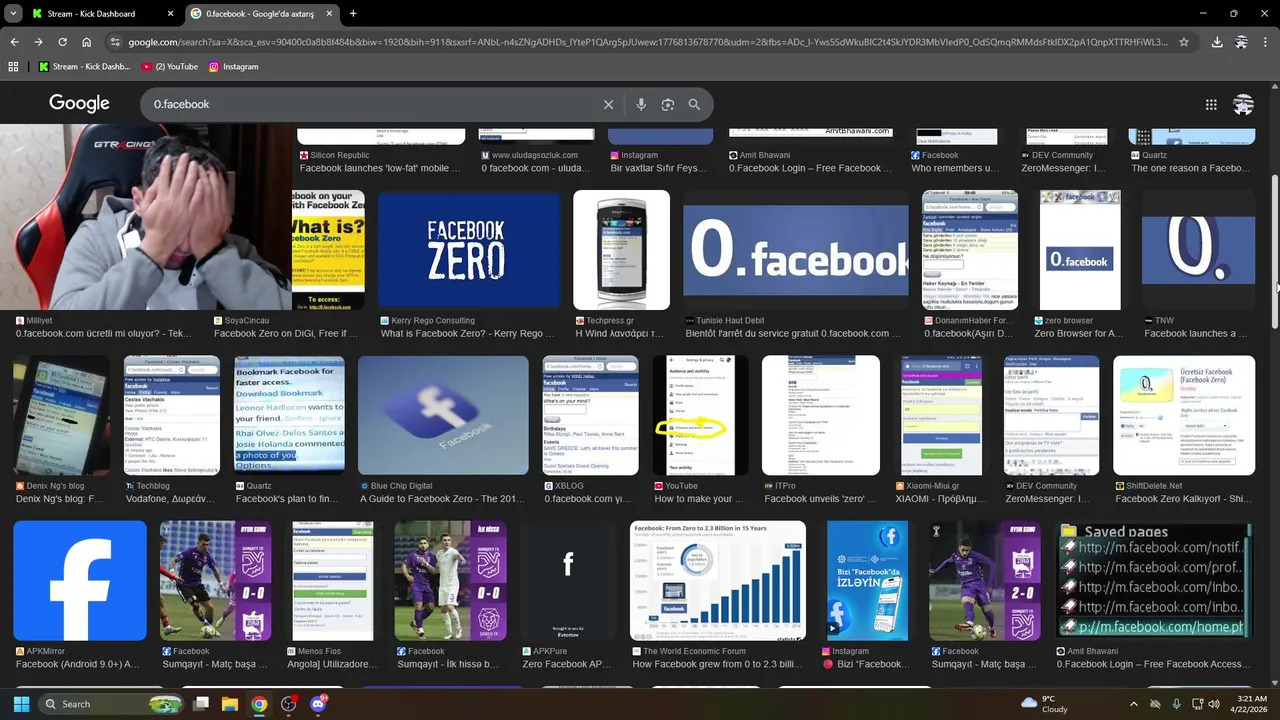The height and width of the screenshot is (720, 1280).
Task: Open the weather widget showing 9°C Cloudy
Action: pos(1045,704)
